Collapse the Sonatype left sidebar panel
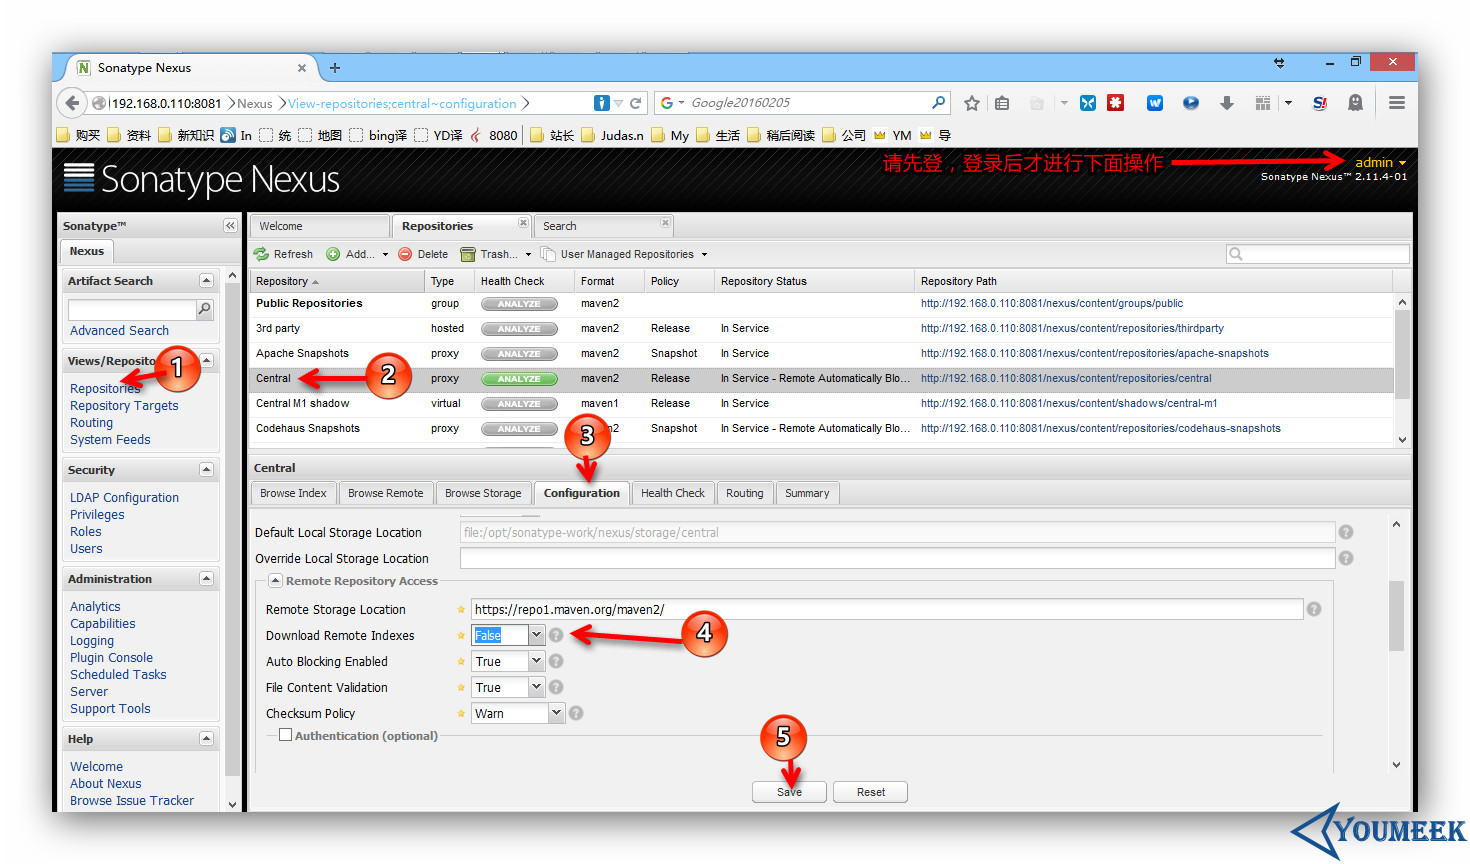This screenshot has width=1470, height=864. pyautogui.click(x=230, y=226)
